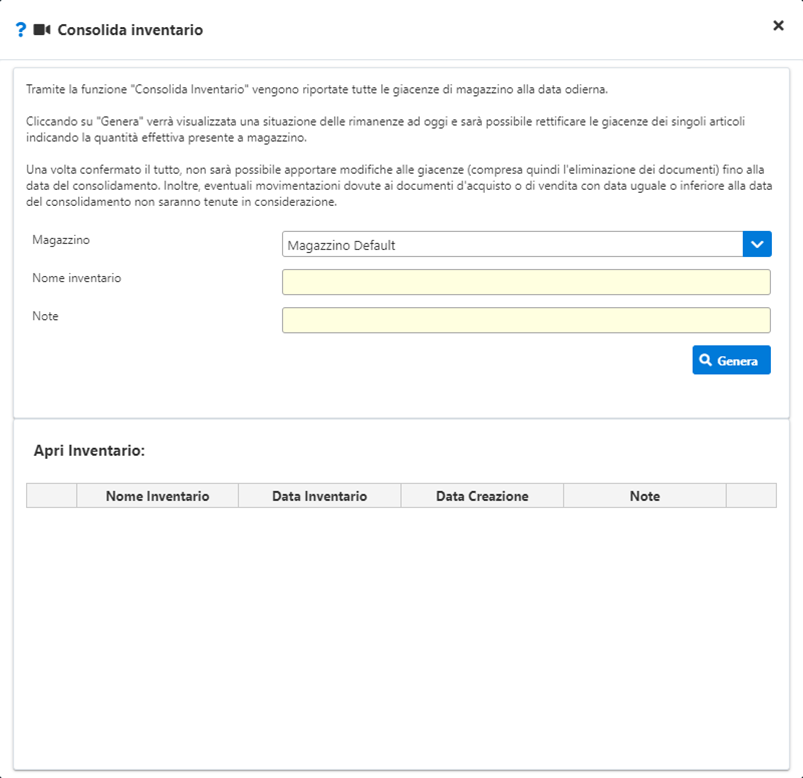Focus the Nome inventario text field
Screen dimensions: 803x778
pos(526,282)
